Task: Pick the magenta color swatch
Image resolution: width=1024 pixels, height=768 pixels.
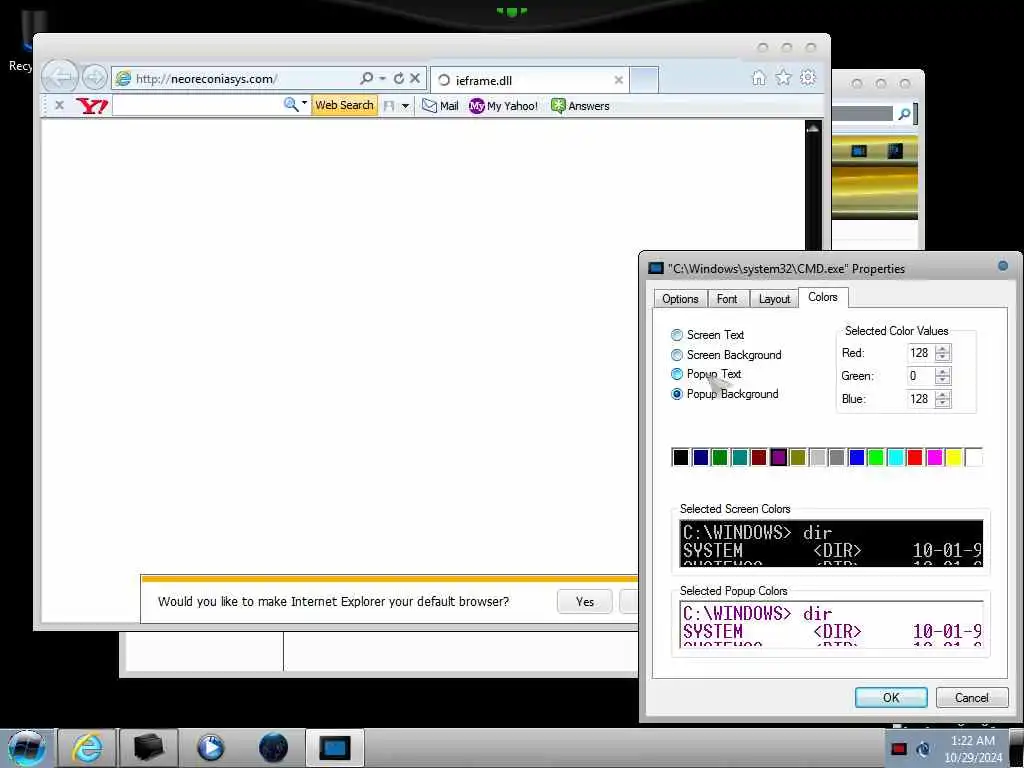Action: 935,458
